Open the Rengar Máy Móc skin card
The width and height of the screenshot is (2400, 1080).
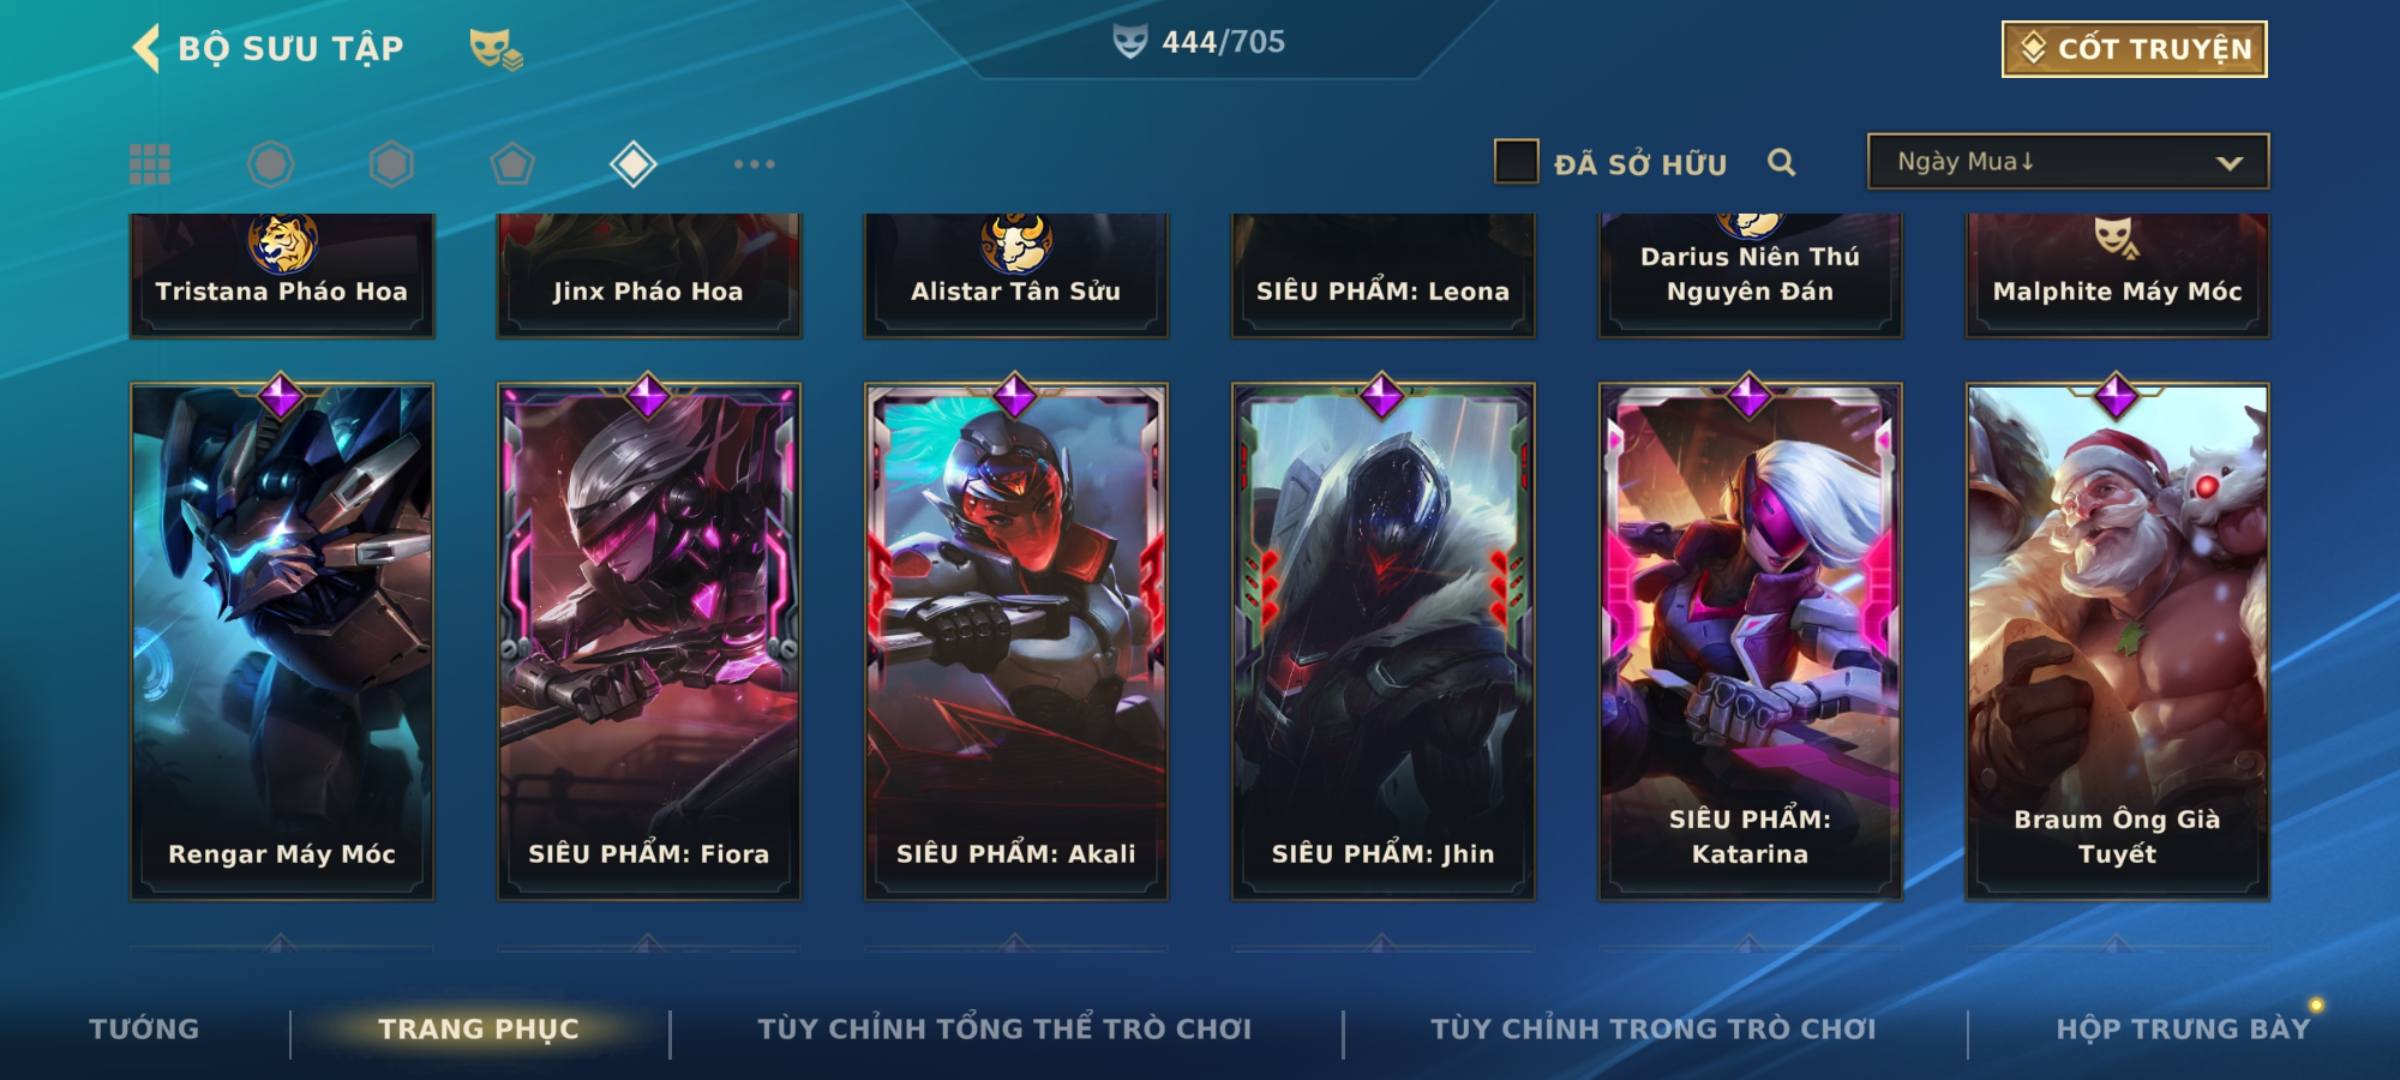pyautogui.click(x=282, y=641)
